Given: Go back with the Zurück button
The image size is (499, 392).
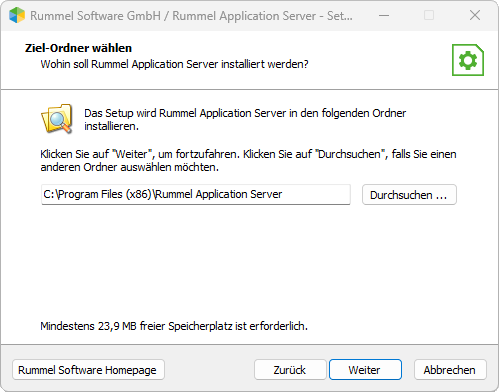Looking at the screenshot, I should pos(290,370).
